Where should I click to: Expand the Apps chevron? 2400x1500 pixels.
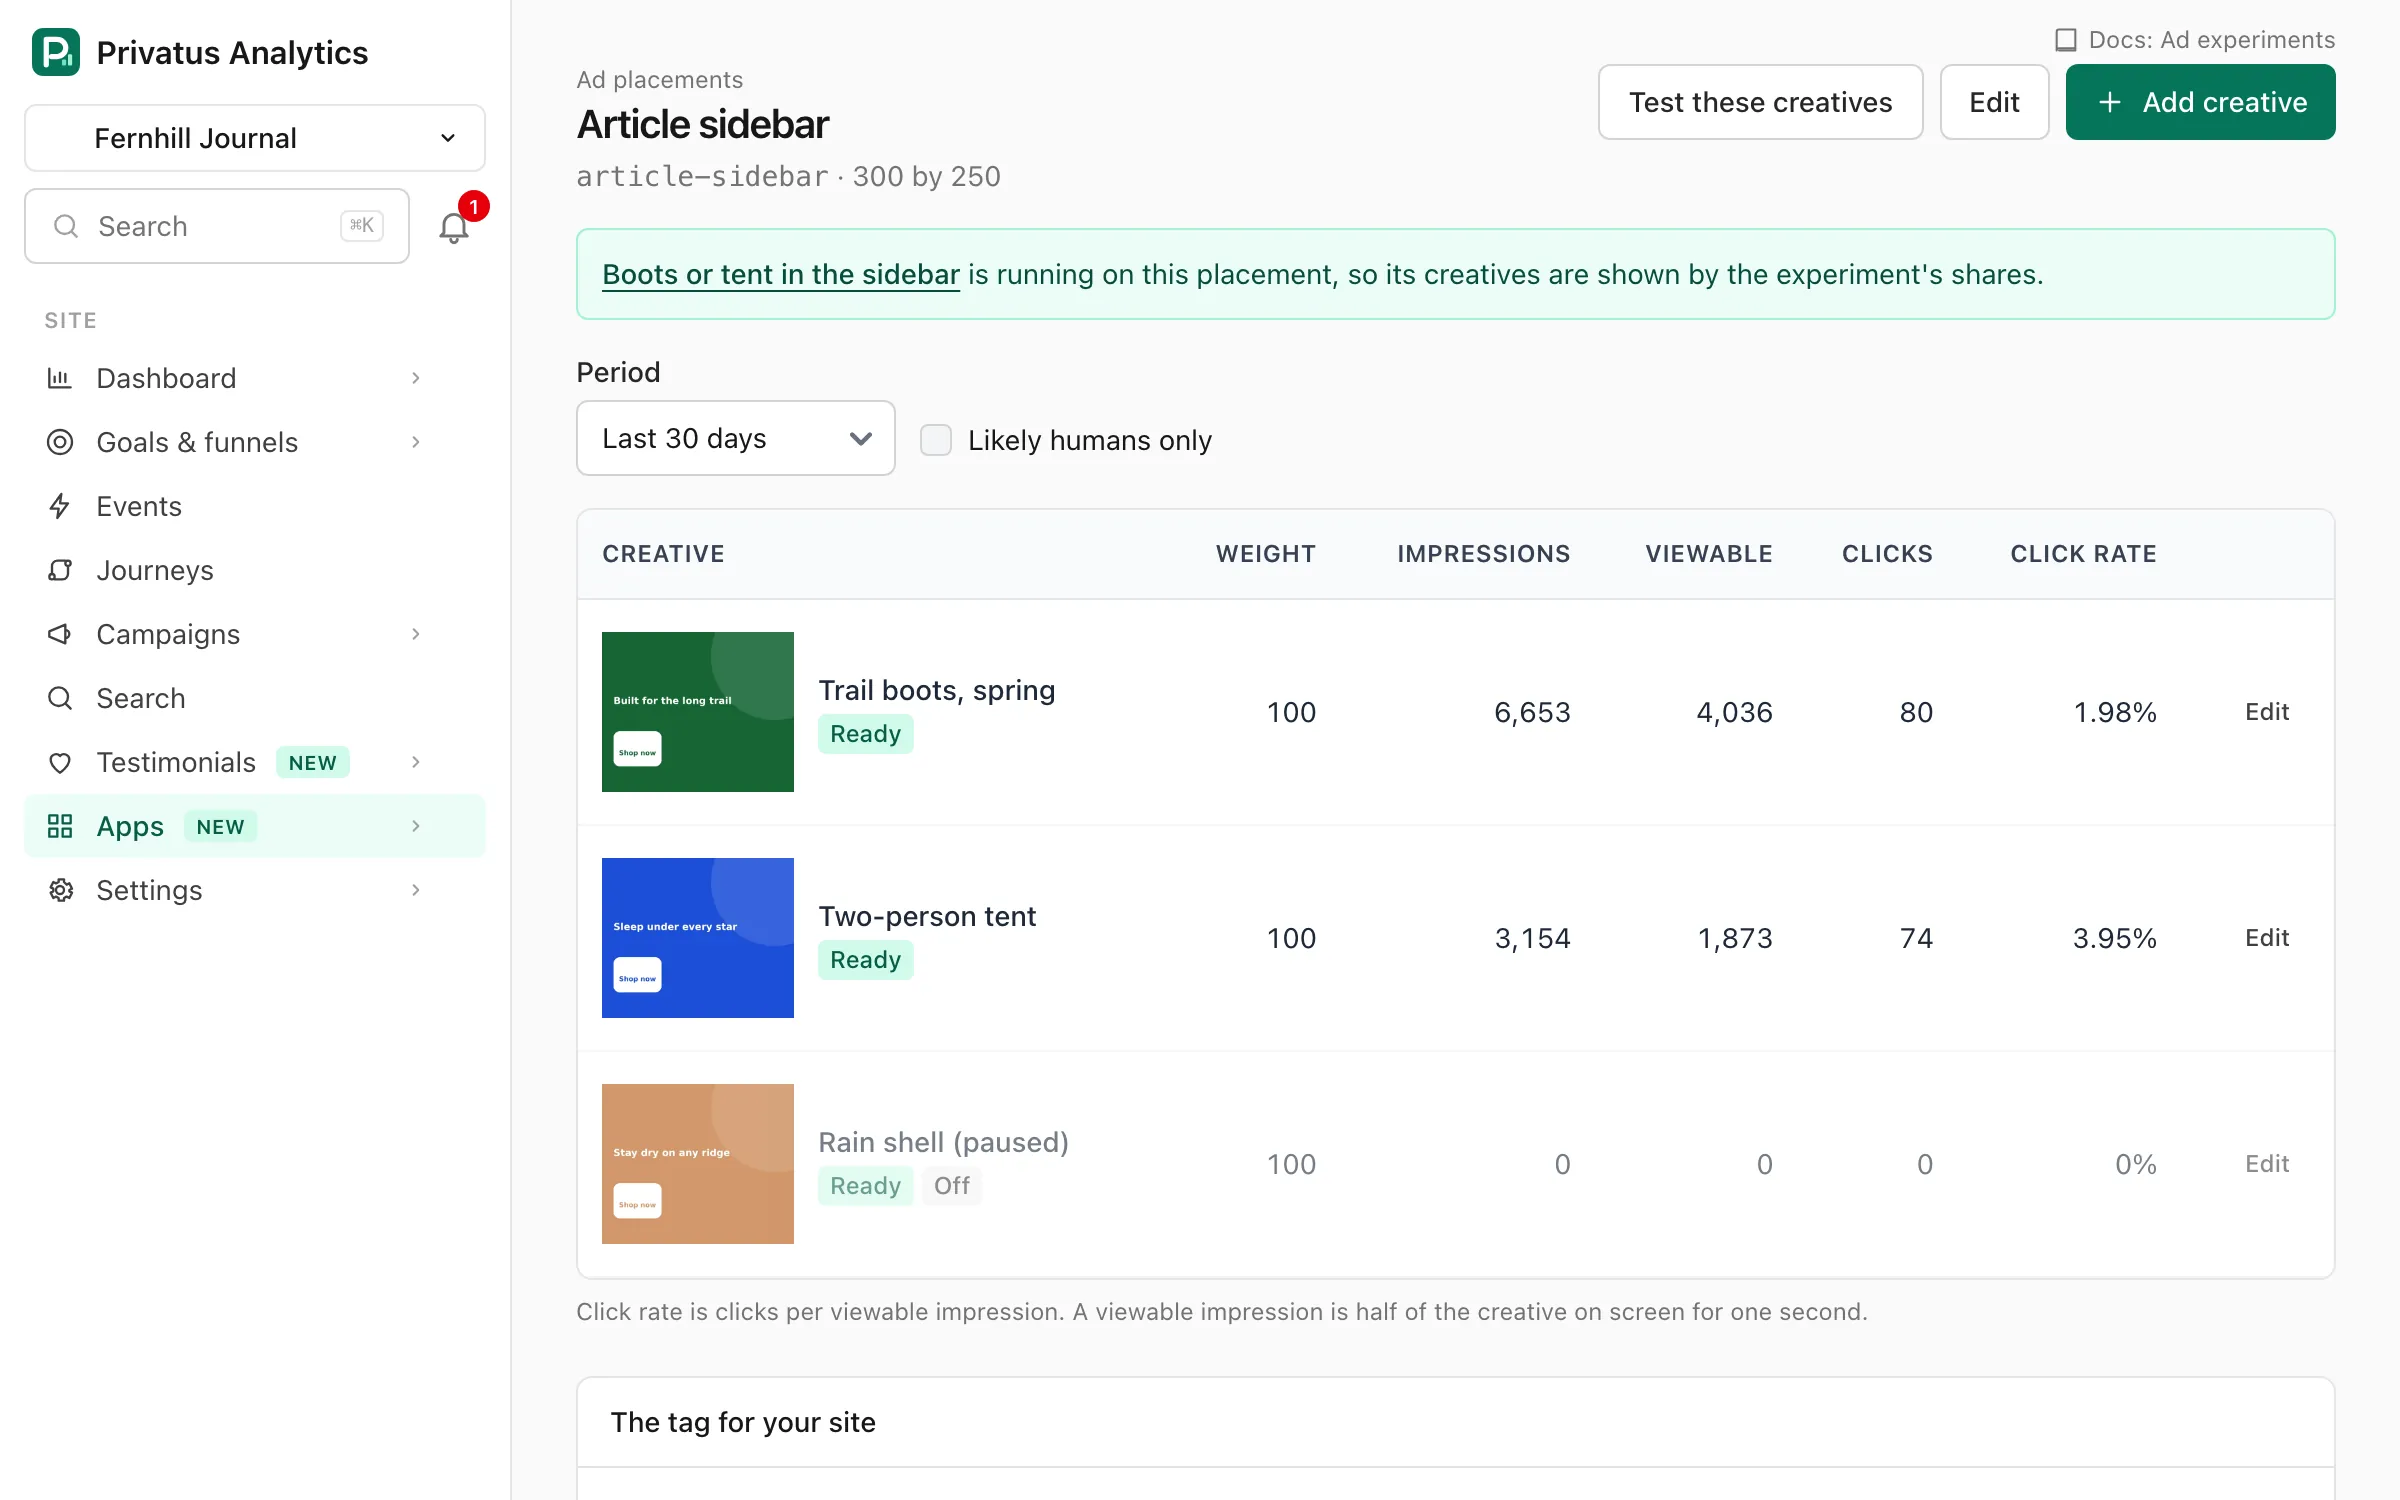(416, 826)
